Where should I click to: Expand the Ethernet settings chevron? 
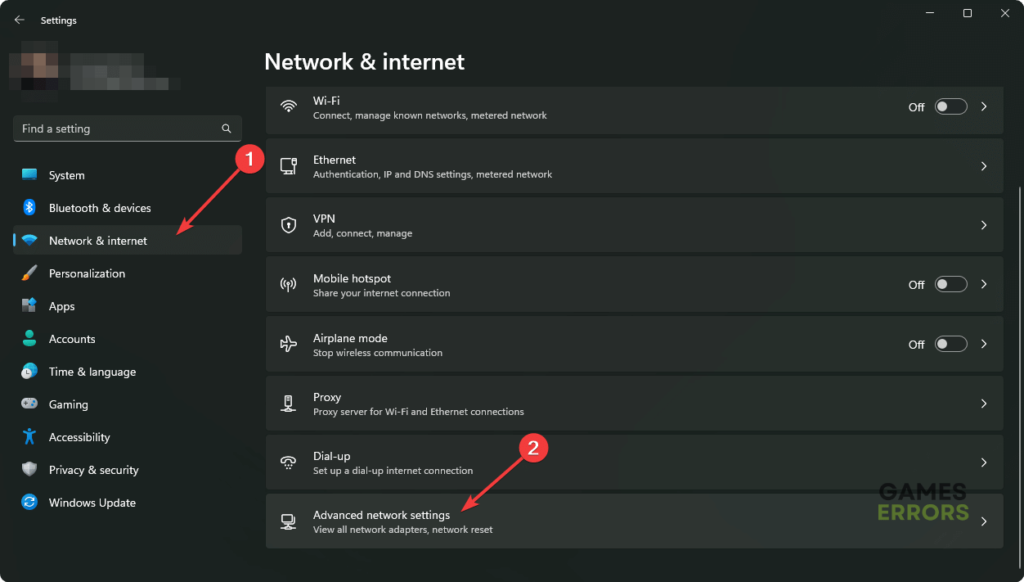pyautogui.click(x=982, y=165)
